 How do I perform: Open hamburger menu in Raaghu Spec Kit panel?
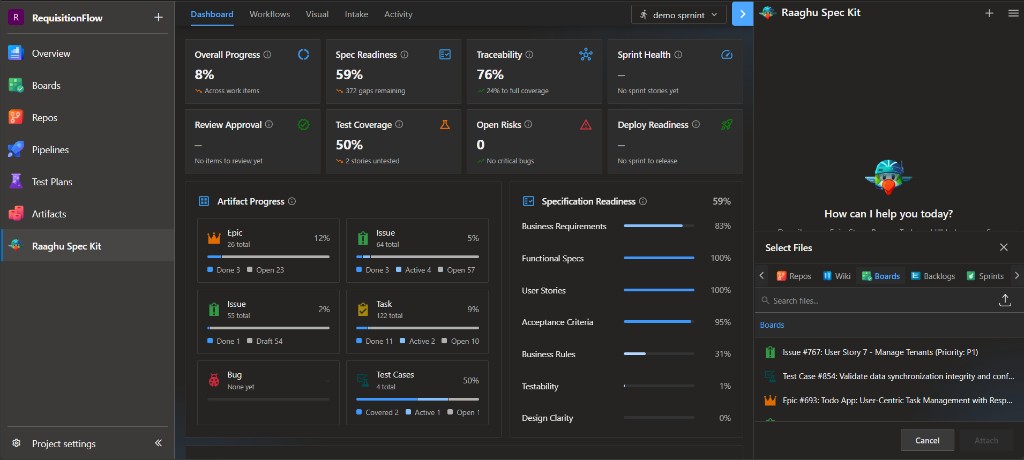[1013, 13]
